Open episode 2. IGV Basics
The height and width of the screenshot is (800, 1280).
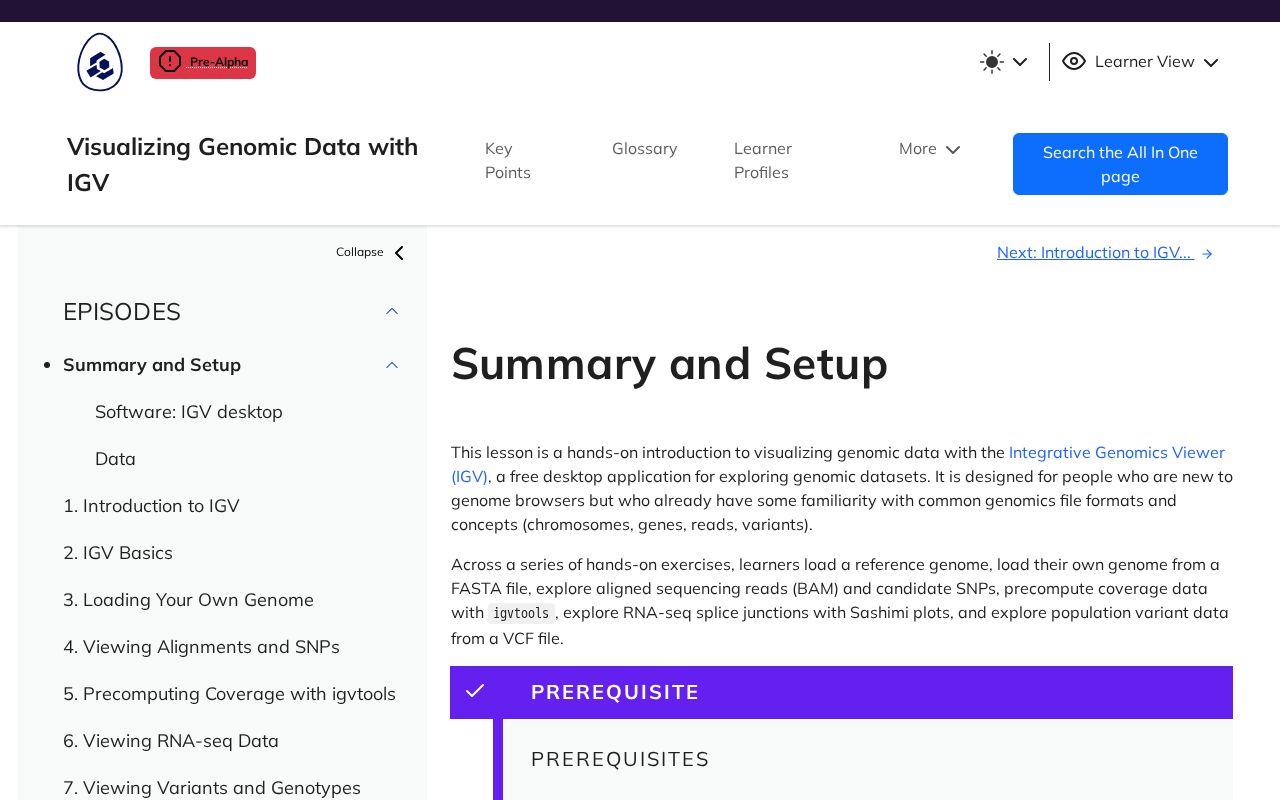click(x=118, y=553)
